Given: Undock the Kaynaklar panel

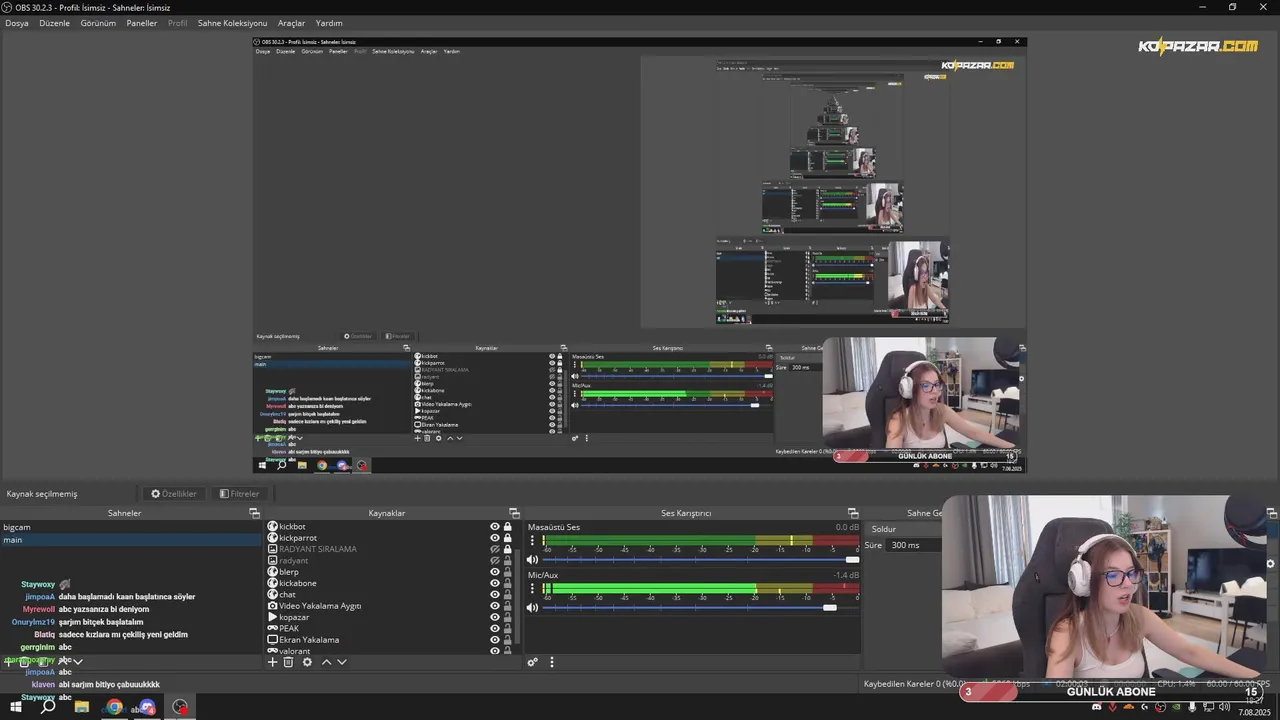Looking at the screenshot, I should pyautogui.click(x=514, y=513).
